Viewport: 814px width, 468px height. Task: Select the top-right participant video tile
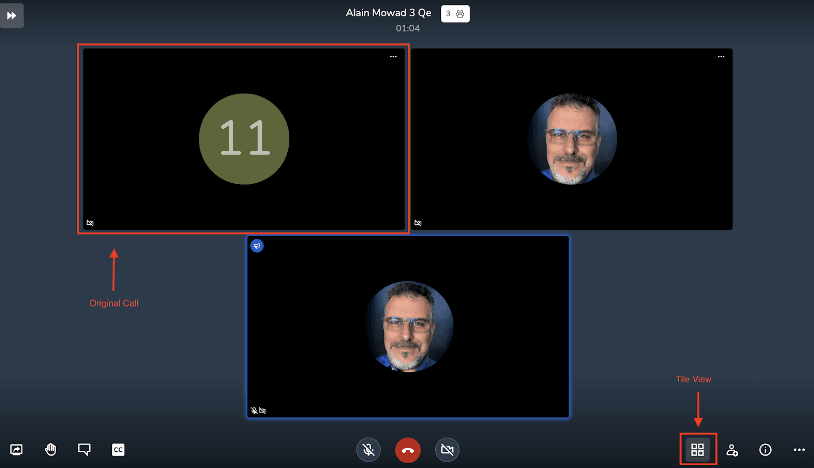(x=572, y=139)
